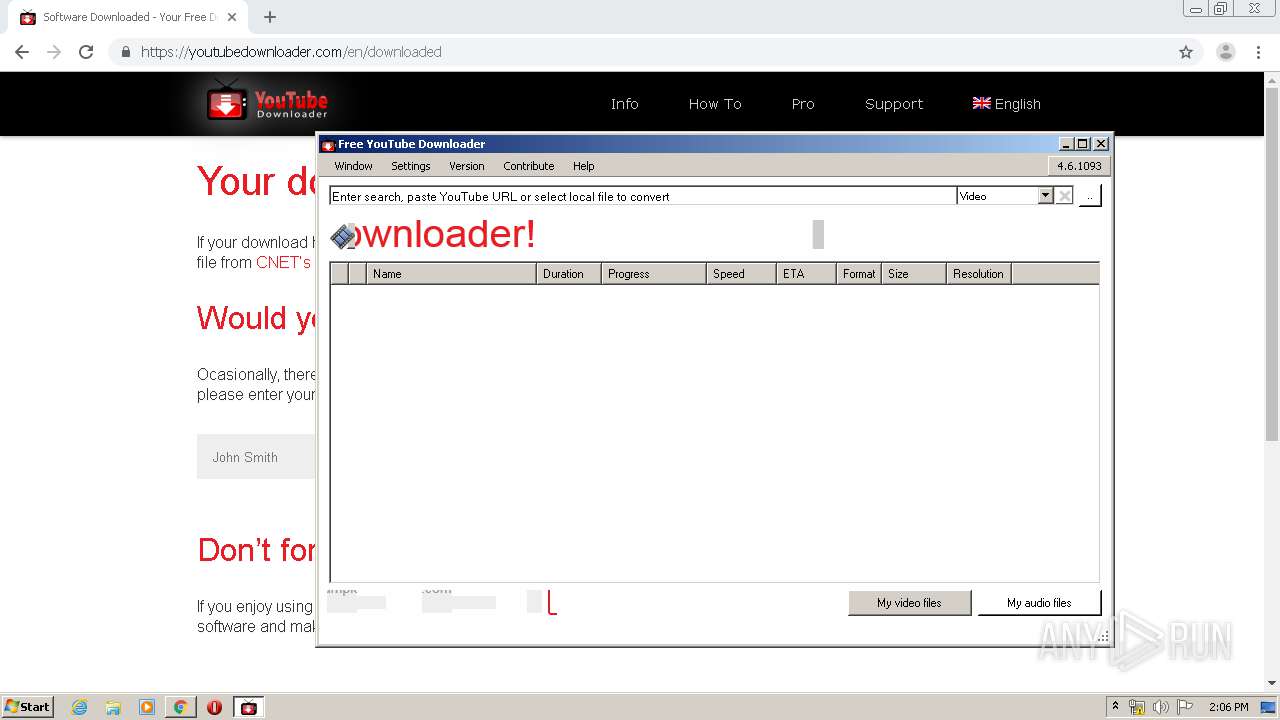The height and width of the screenshot is (720, 1280).
Task: Open My video files
Action: point(909,603)
